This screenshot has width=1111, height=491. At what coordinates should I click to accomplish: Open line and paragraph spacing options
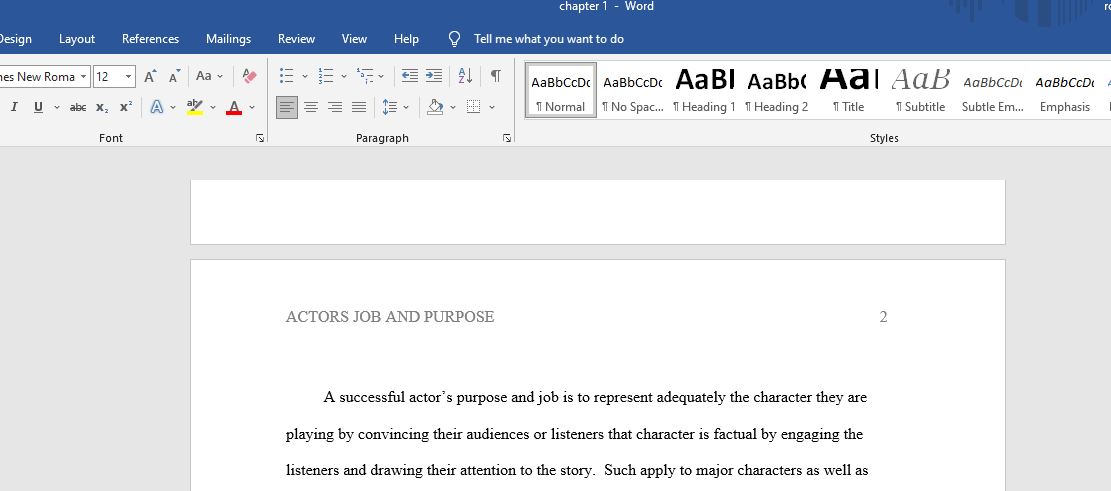coord(390,107)
